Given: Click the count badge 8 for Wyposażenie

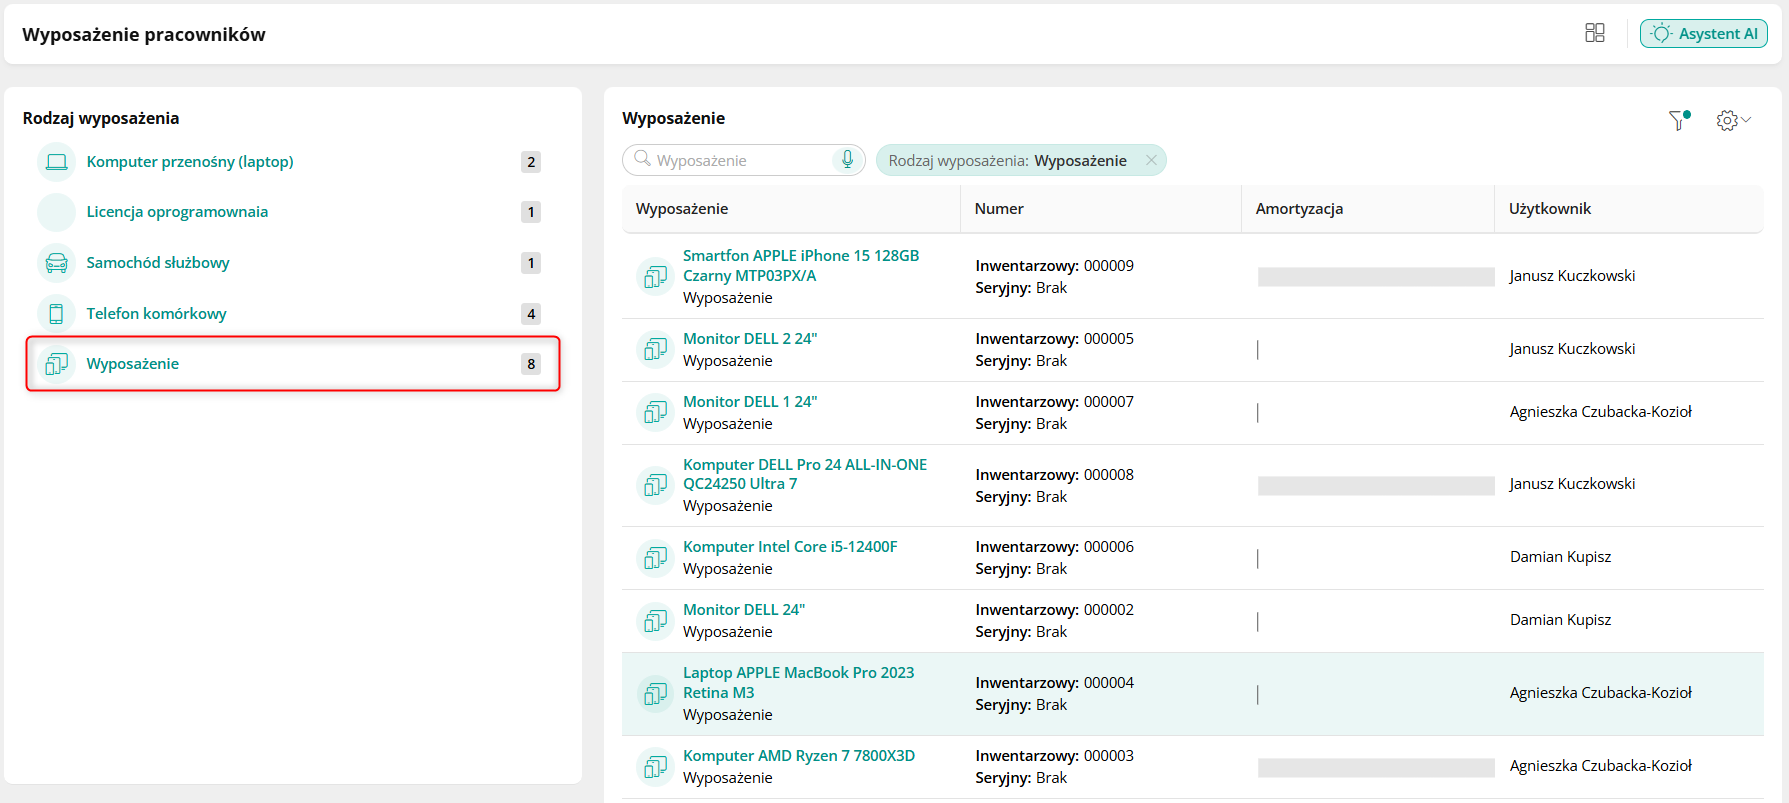Looking at the screenshot, I should click(531, 364).
